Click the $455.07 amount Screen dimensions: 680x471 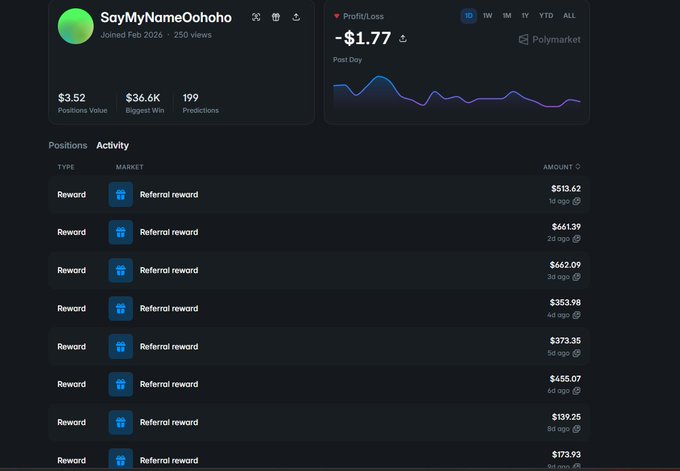tap(565, 379)
